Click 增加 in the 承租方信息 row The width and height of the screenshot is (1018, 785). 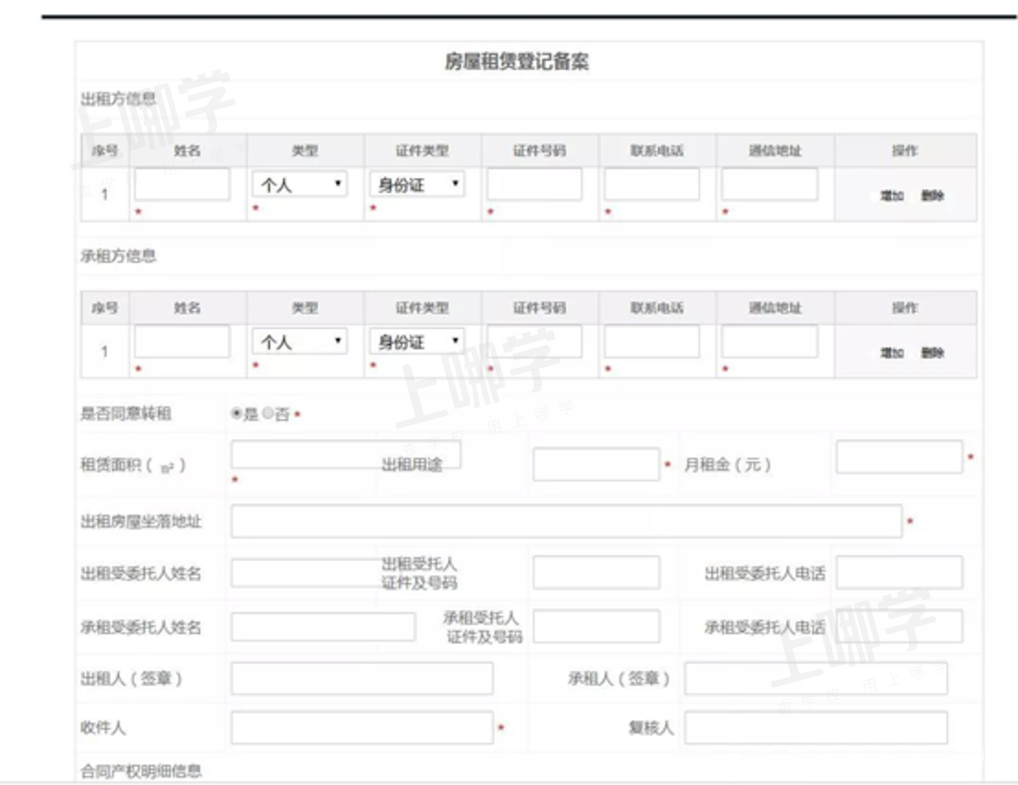pos(891,353)
